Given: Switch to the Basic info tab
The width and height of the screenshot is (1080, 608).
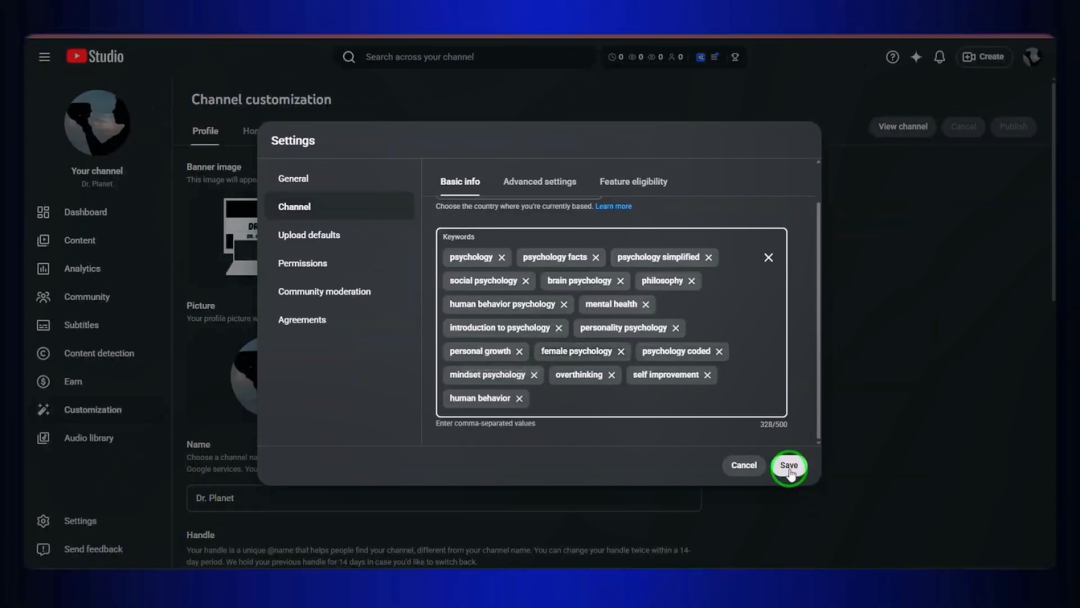Looking at the screenshot, I should coord(460,182).
